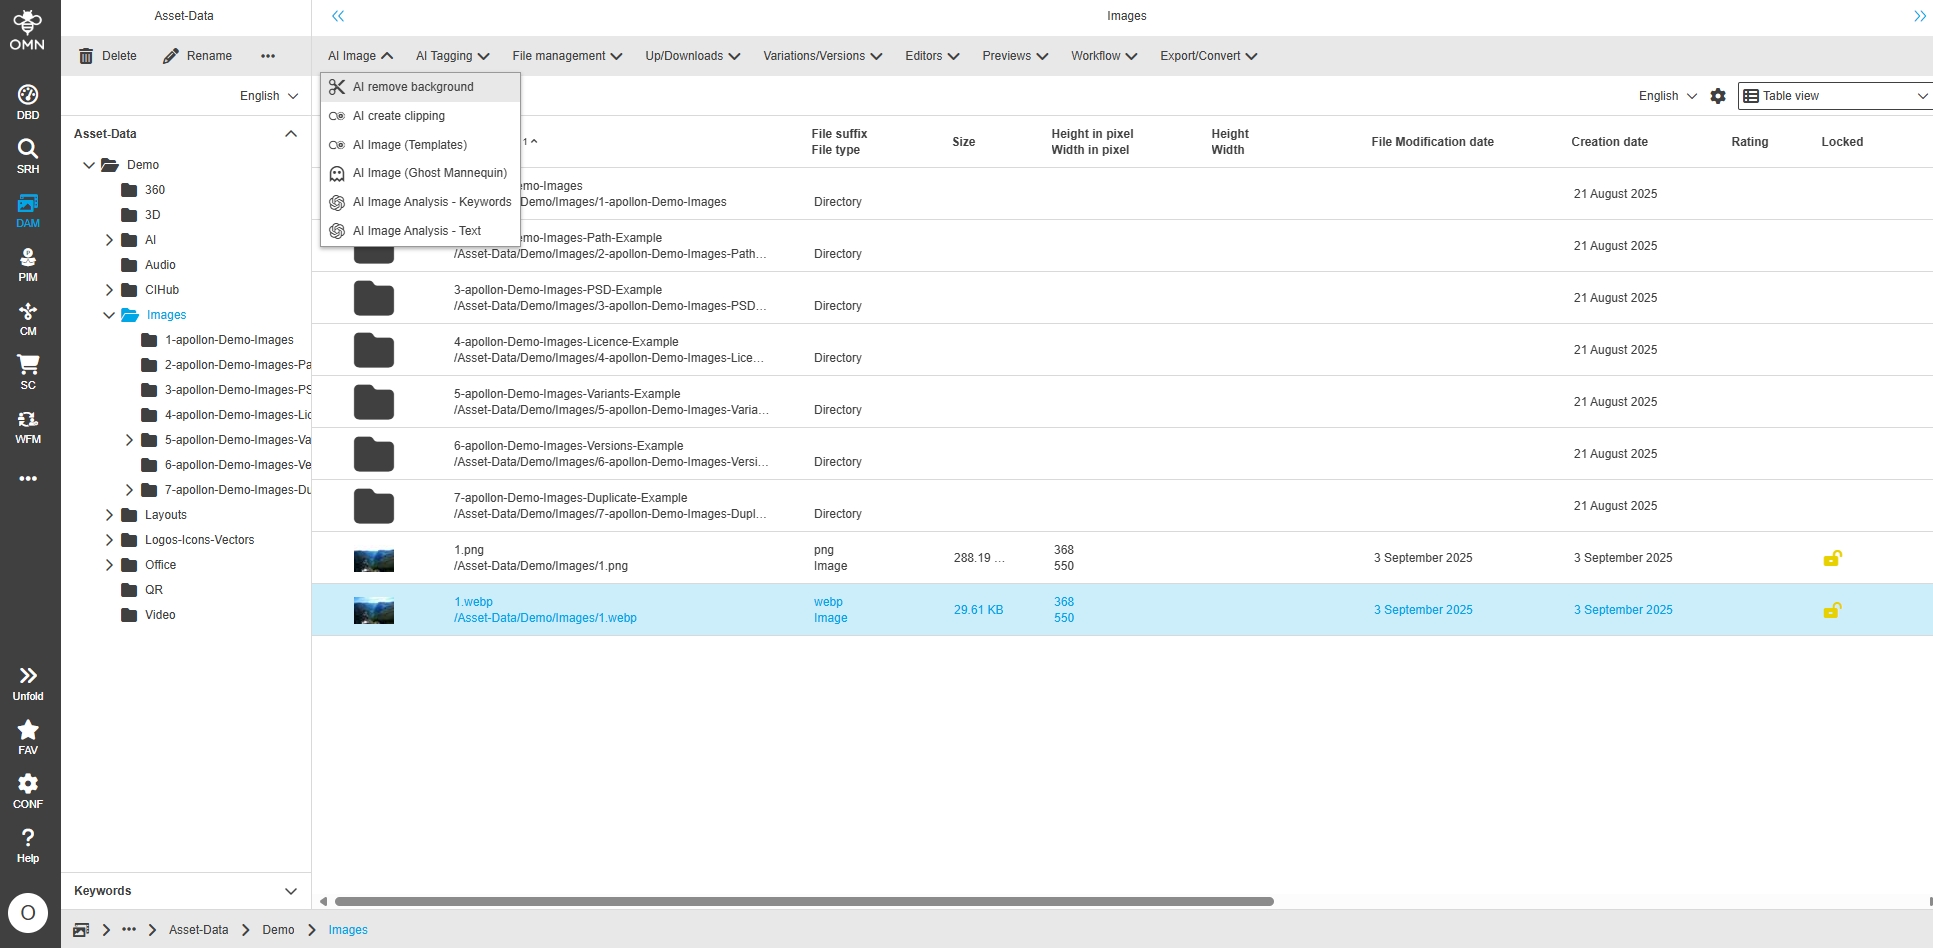Expand the Layouts folder in tree
The width and height of the screenshot is (1933, 948).
click(110, 515)
